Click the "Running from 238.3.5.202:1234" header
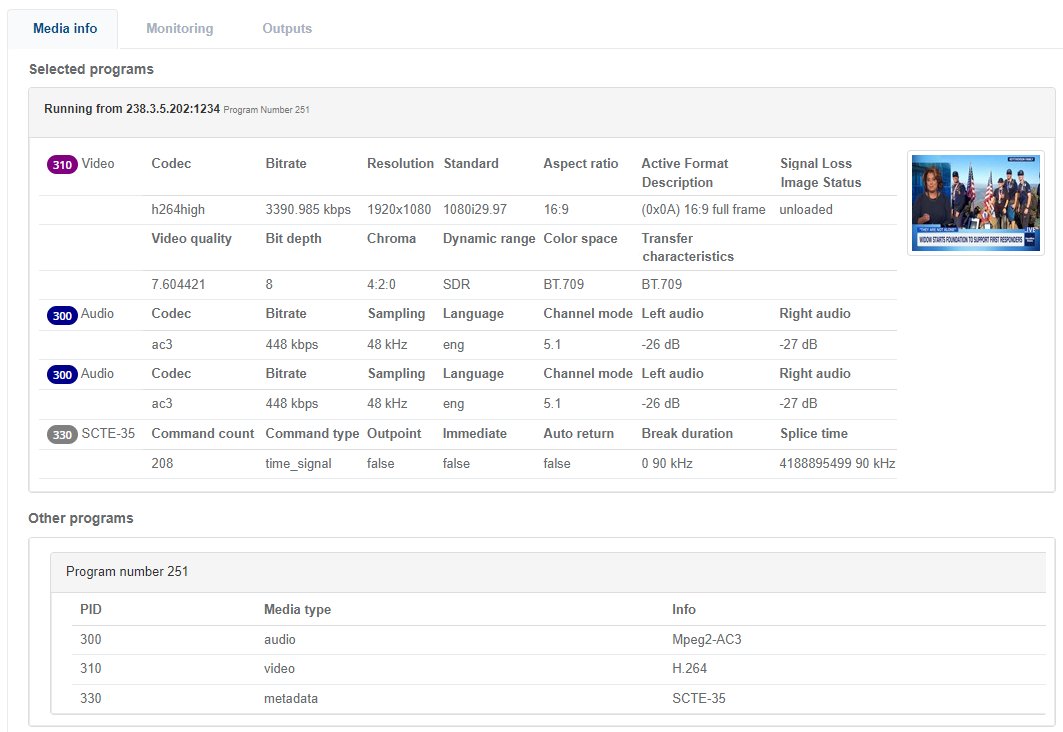 point(131,109)
